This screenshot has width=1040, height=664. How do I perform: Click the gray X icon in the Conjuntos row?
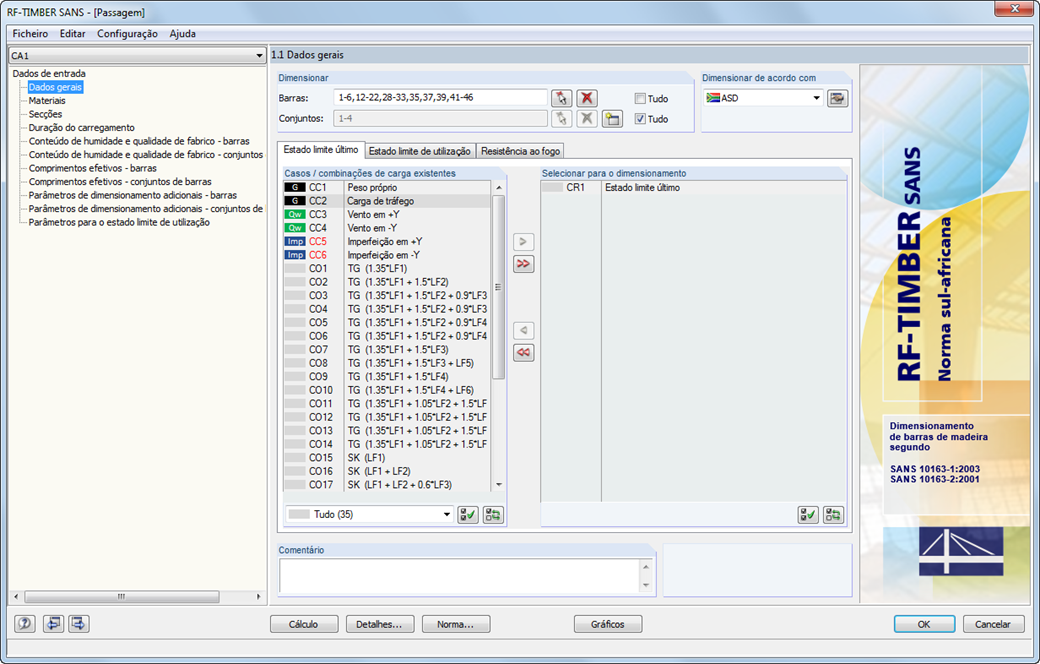pyautogui.click(x=586, y=119)
